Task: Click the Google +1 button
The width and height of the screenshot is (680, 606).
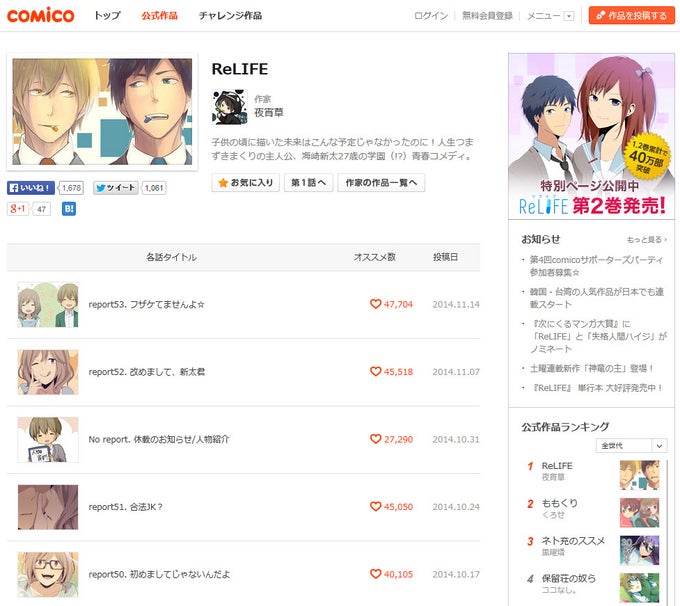Action: tap(17, 209)
